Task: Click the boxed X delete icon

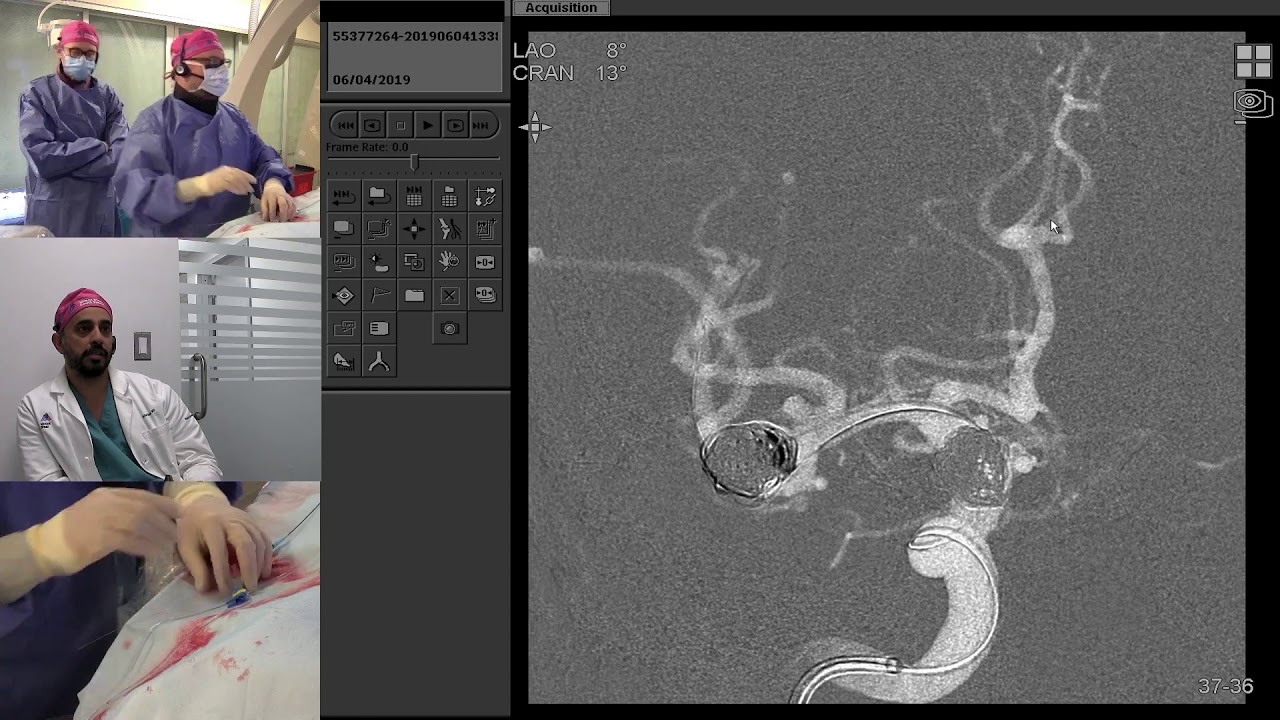Action: (x=450, y=295)
